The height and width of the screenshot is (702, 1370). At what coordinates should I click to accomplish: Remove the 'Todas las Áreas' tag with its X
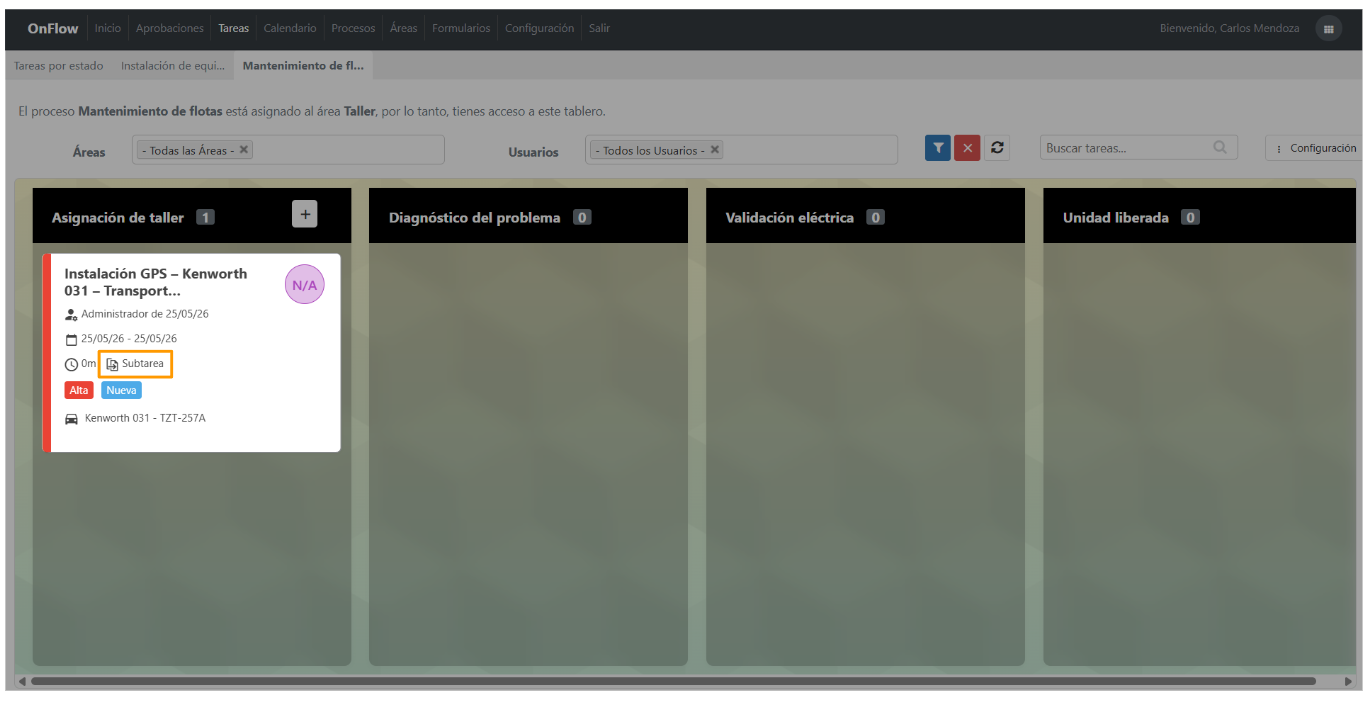(x=244, y=150)
